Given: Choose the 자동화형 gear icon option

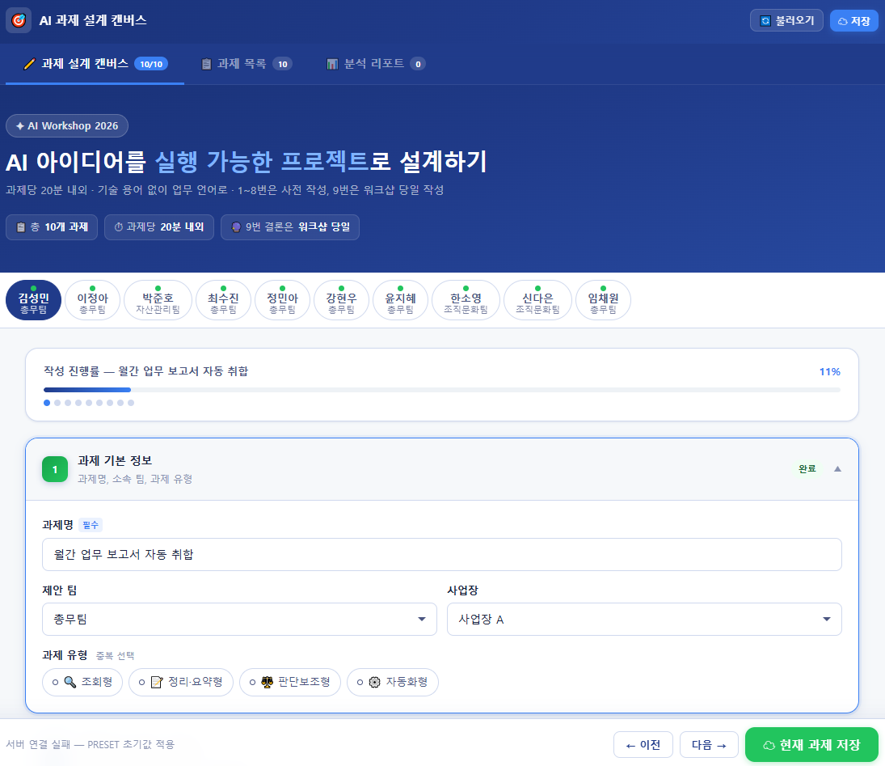Looking at the screenshot, I should pyautogui.click(x=393, y=682).
